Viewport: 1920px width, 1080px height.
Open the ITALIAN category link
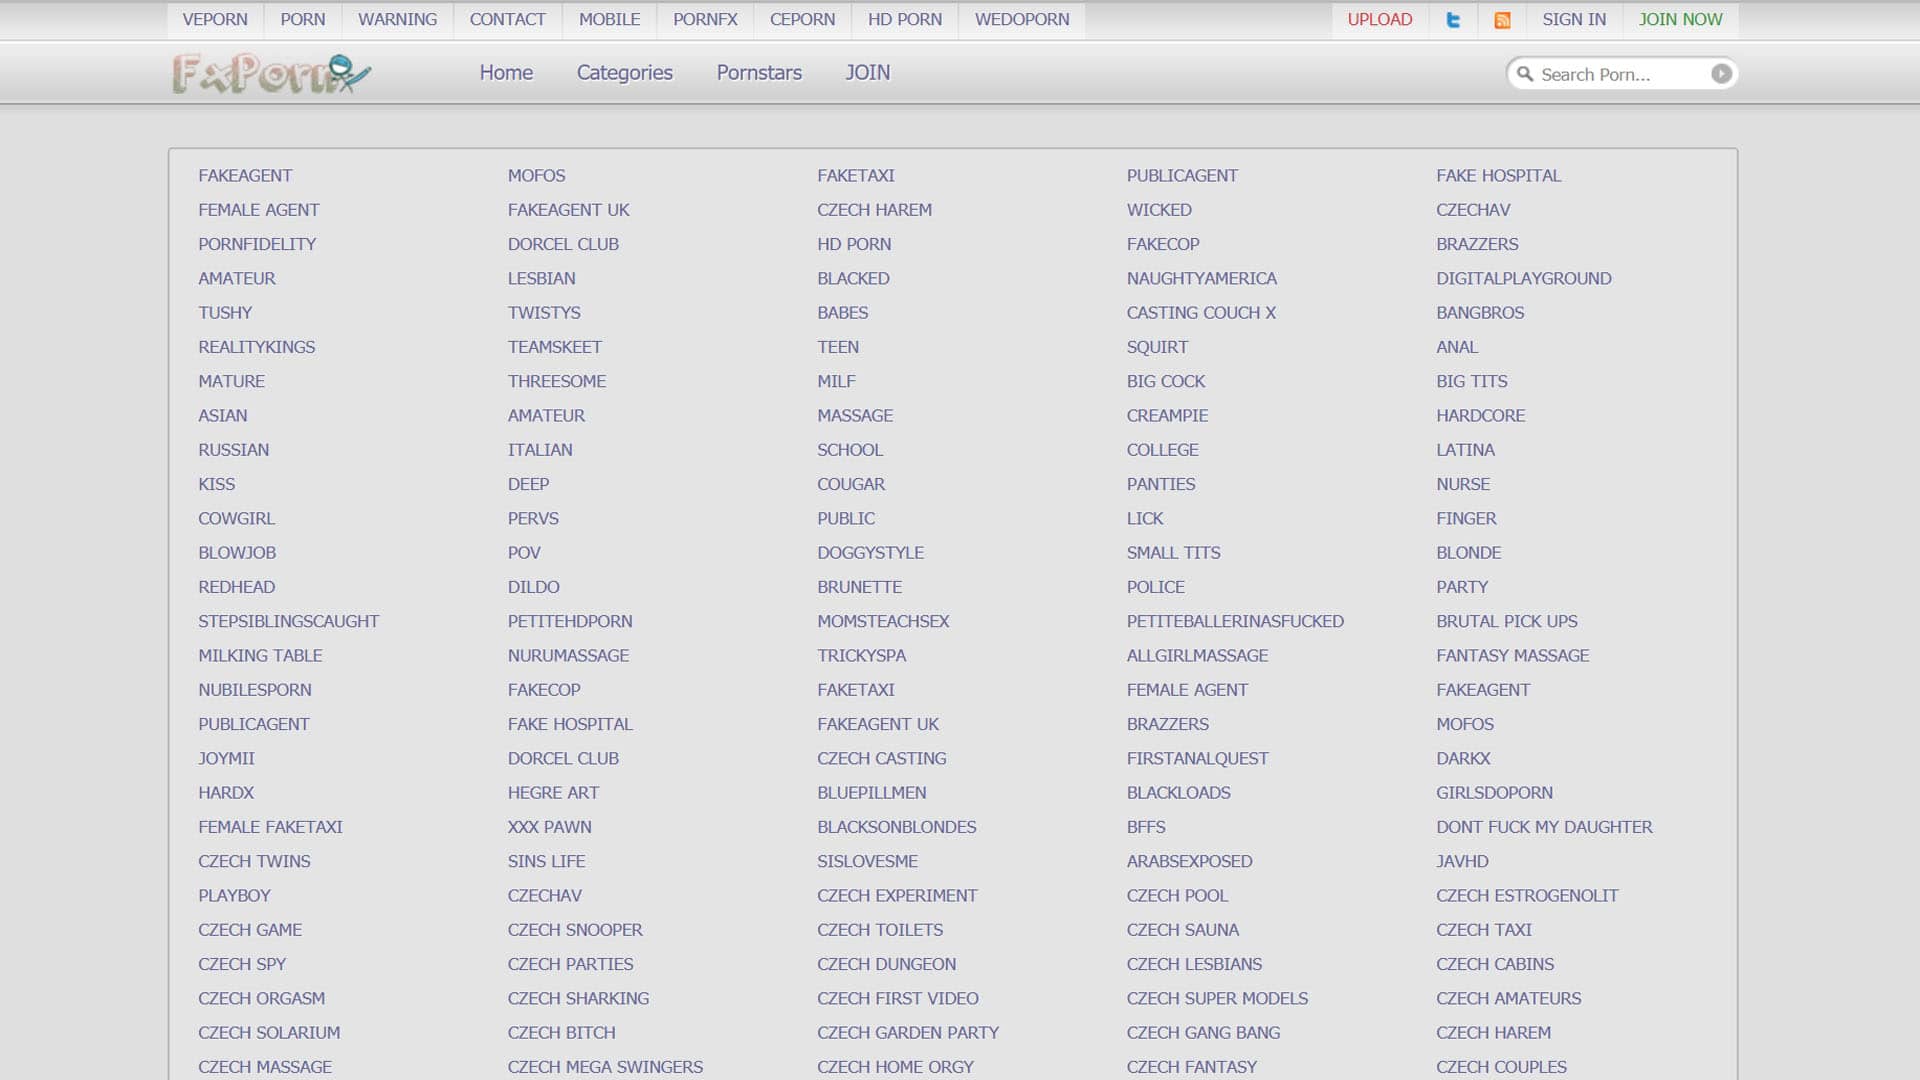(x=540, y=450)
